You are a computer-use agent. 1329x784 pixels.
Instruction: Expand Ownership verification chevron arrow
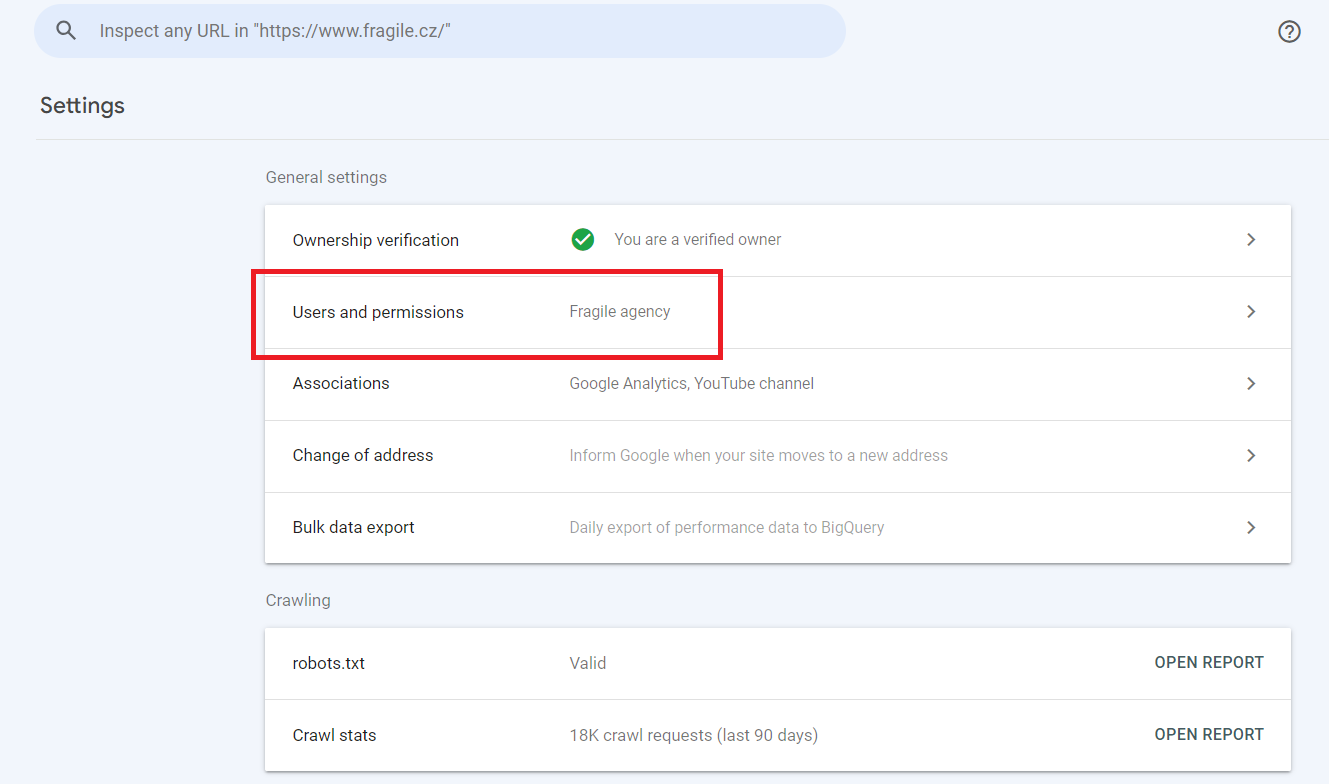(1250, 240)
